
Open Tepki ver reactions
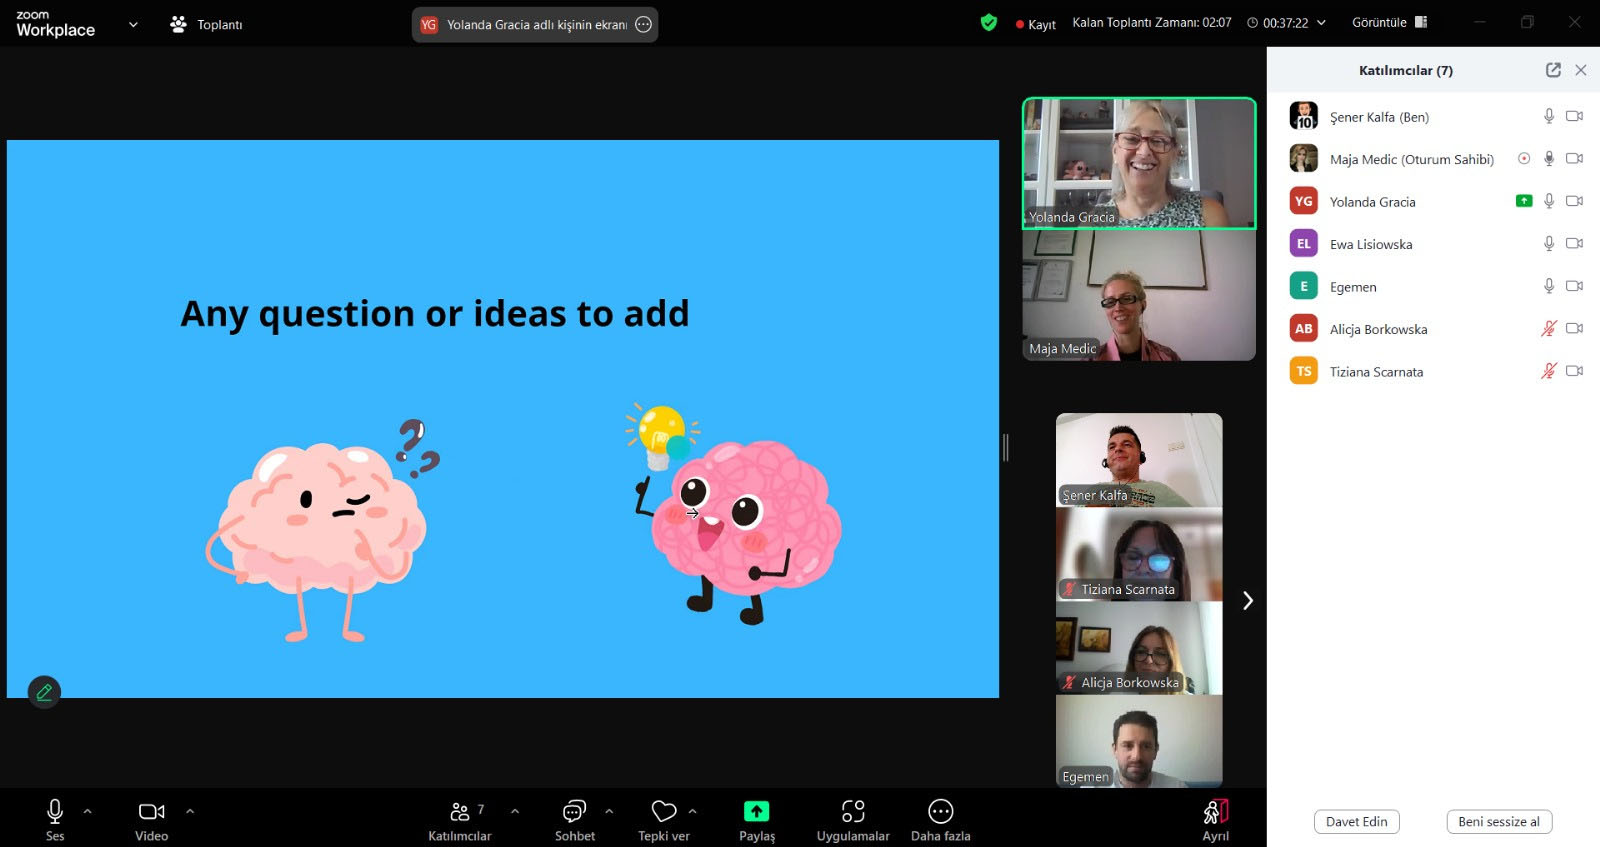click(664, 811)
